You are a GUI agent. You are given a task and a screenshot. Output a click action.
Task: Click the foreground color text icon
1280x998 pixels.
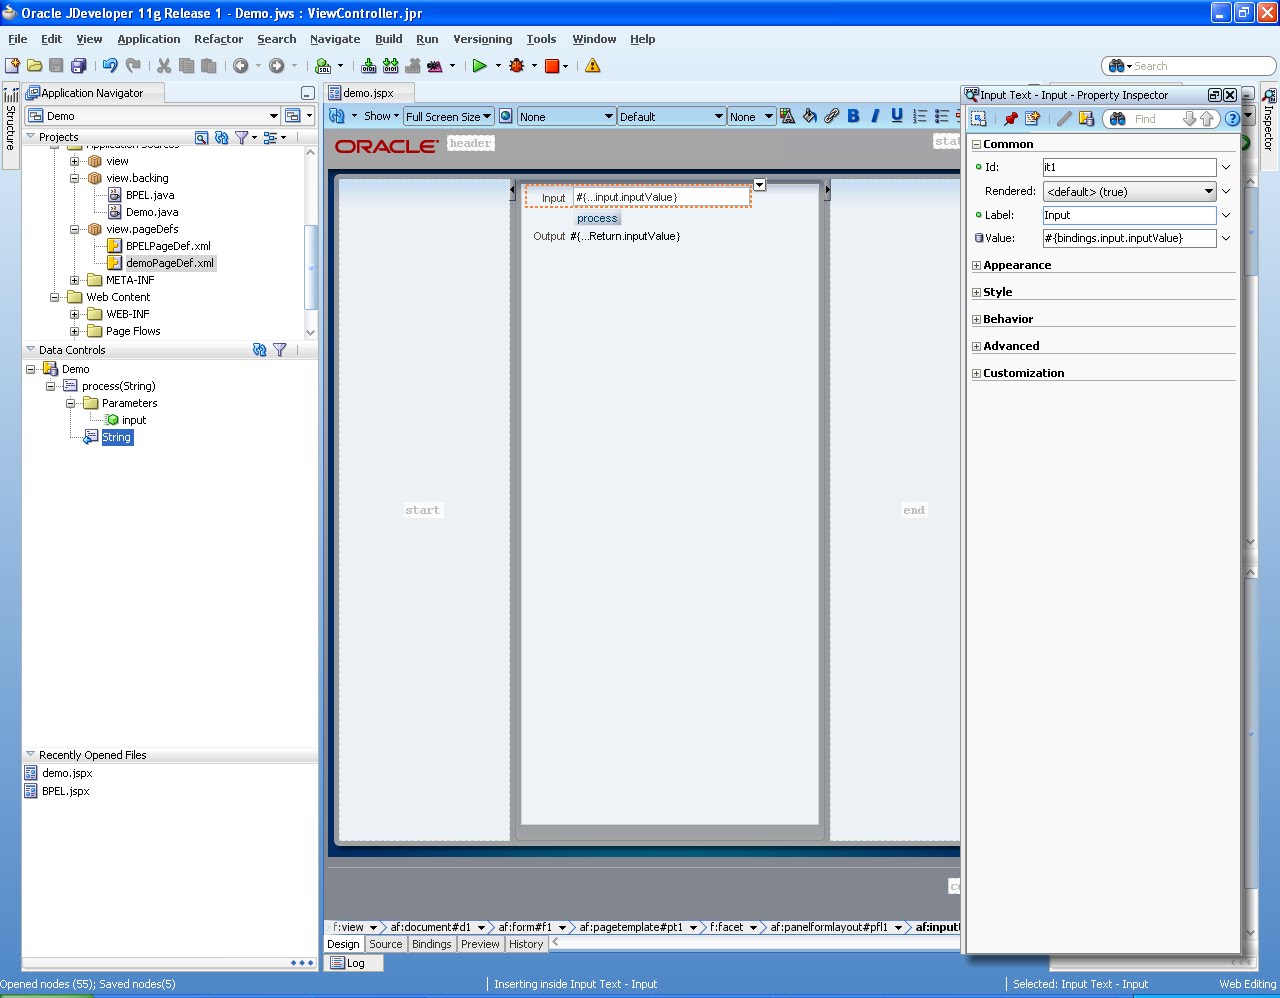[x=788, y=116]
